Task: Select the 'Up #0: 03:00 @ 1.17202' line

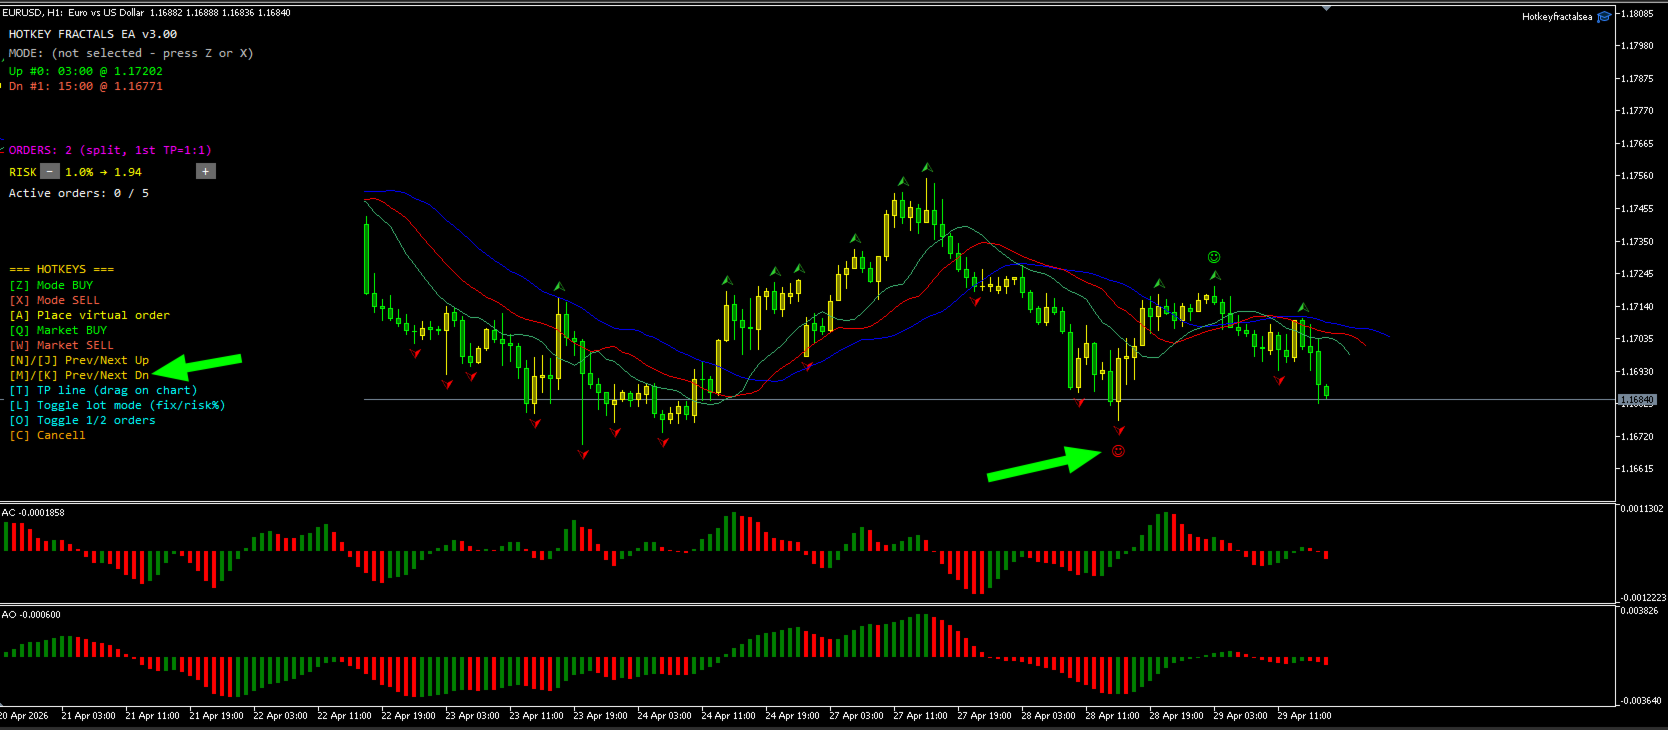Action: coord(86,71)
